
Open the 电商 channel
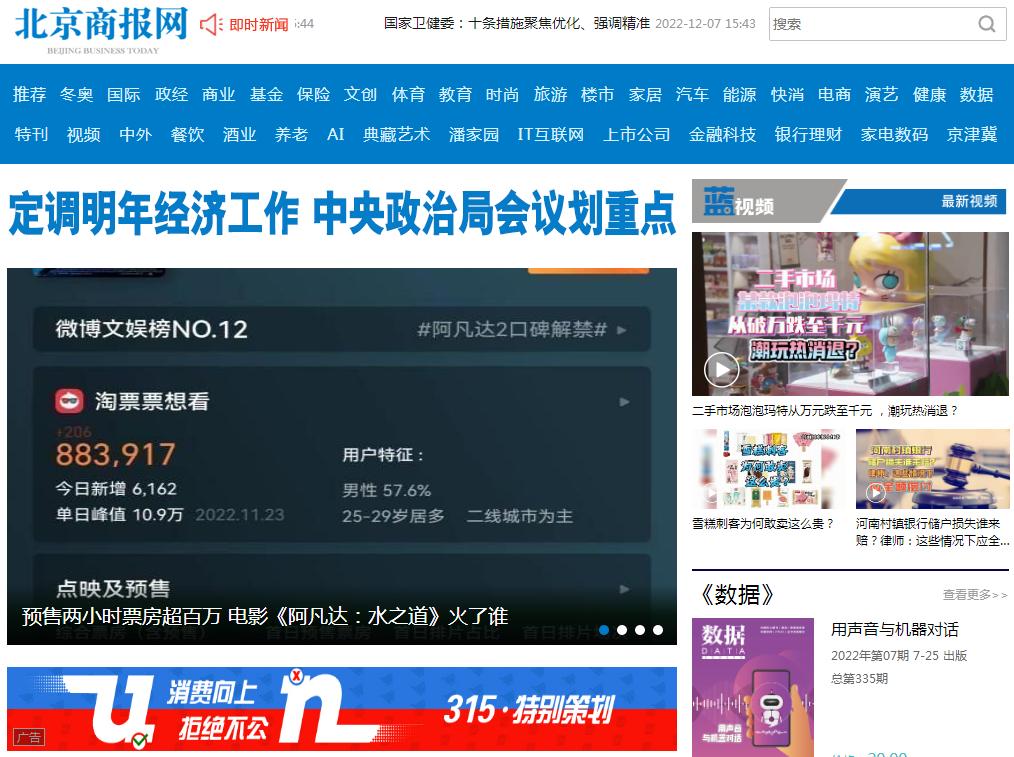834,94
